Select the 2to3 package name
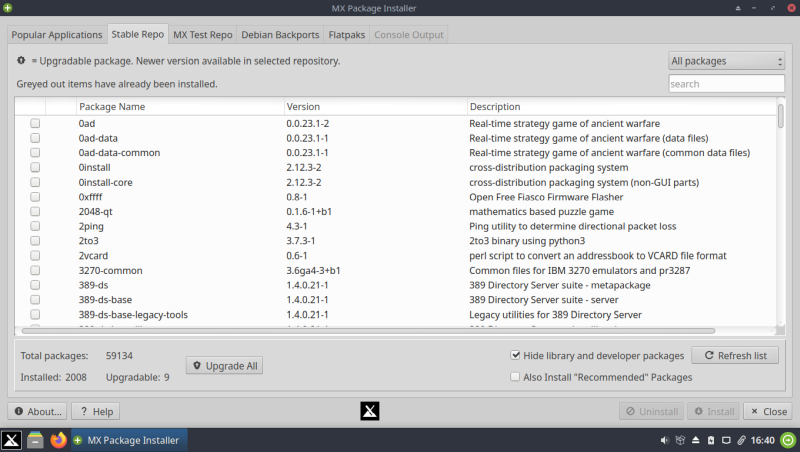800x452 pixels. (89, 241)
